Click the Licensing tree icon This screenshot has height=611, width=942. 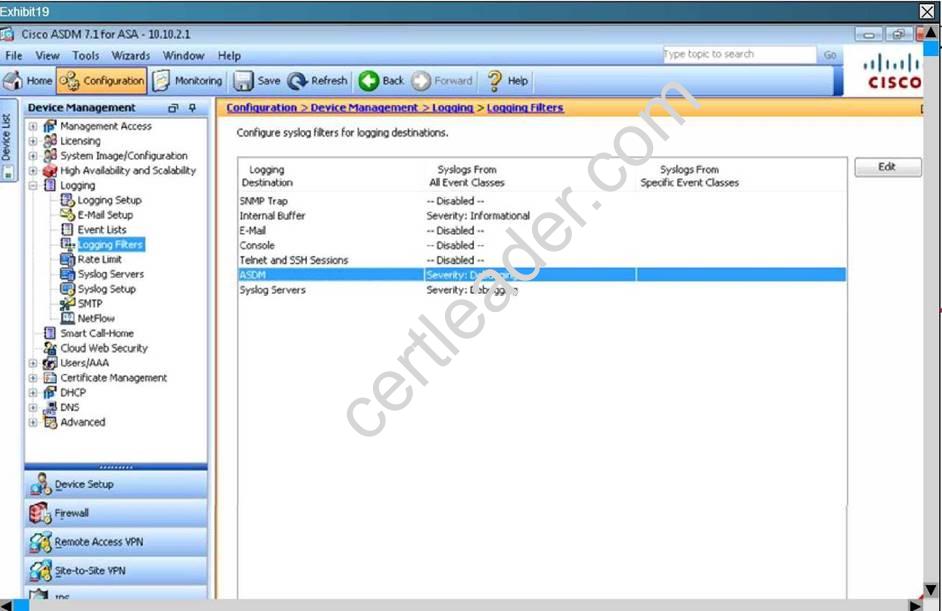(50, 141)
